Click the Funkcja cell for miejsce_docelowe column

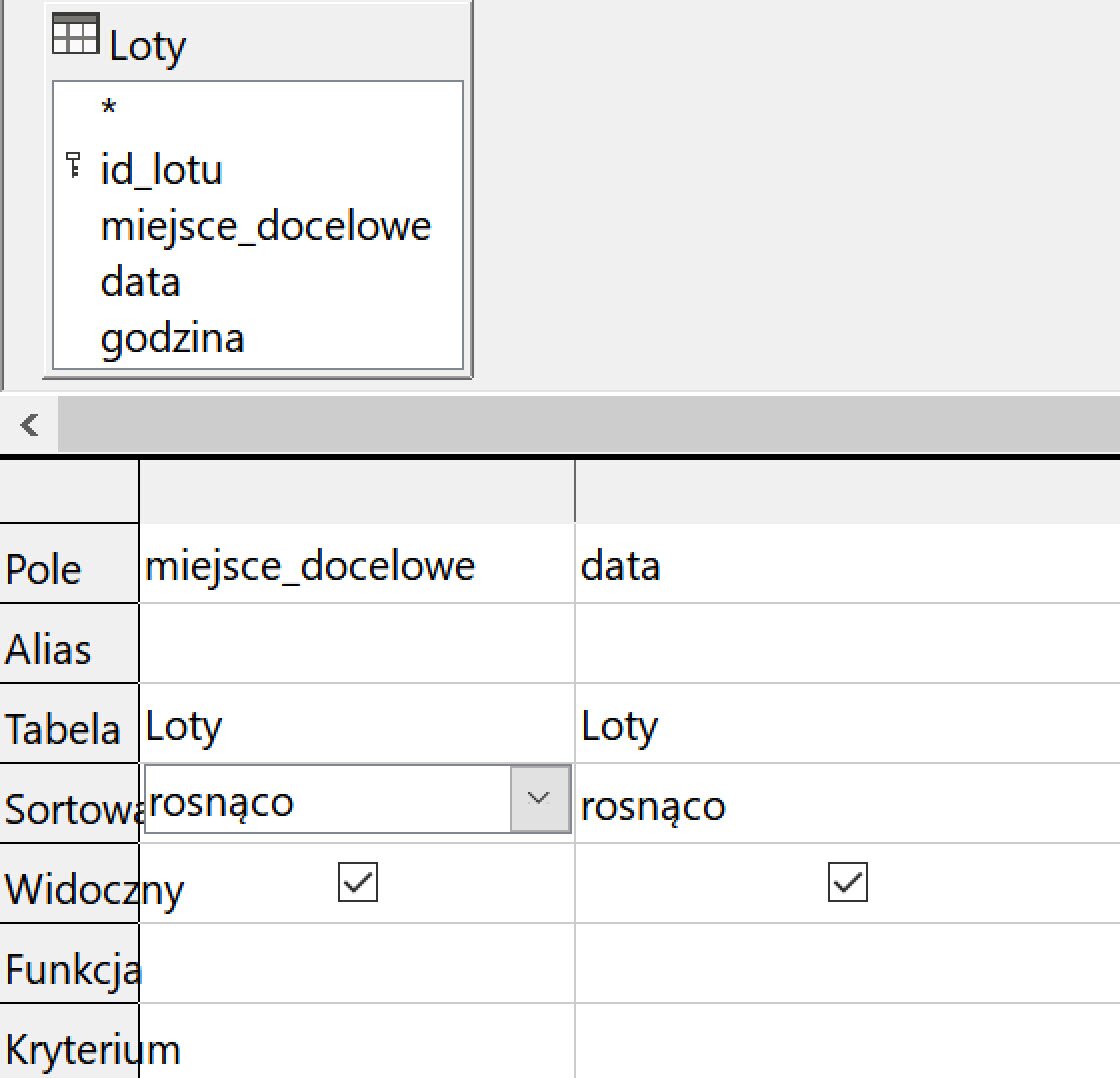point(356,964)
